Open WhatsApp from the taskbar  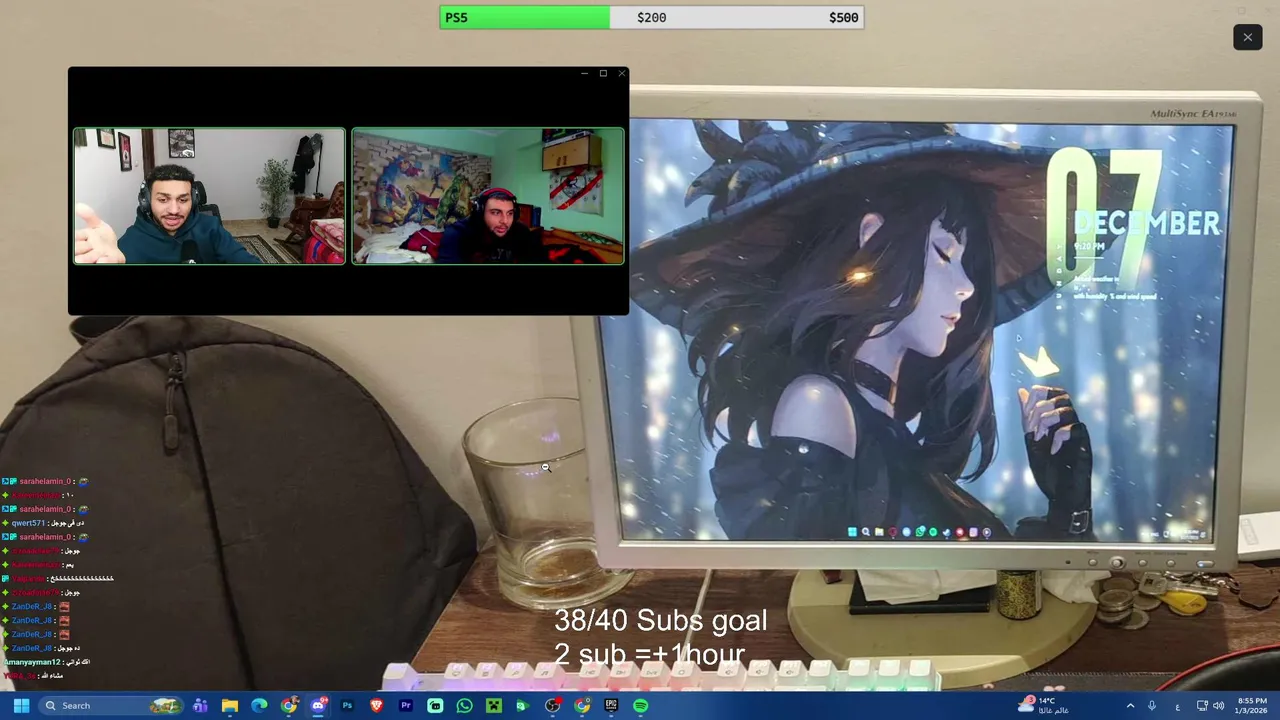464,706
